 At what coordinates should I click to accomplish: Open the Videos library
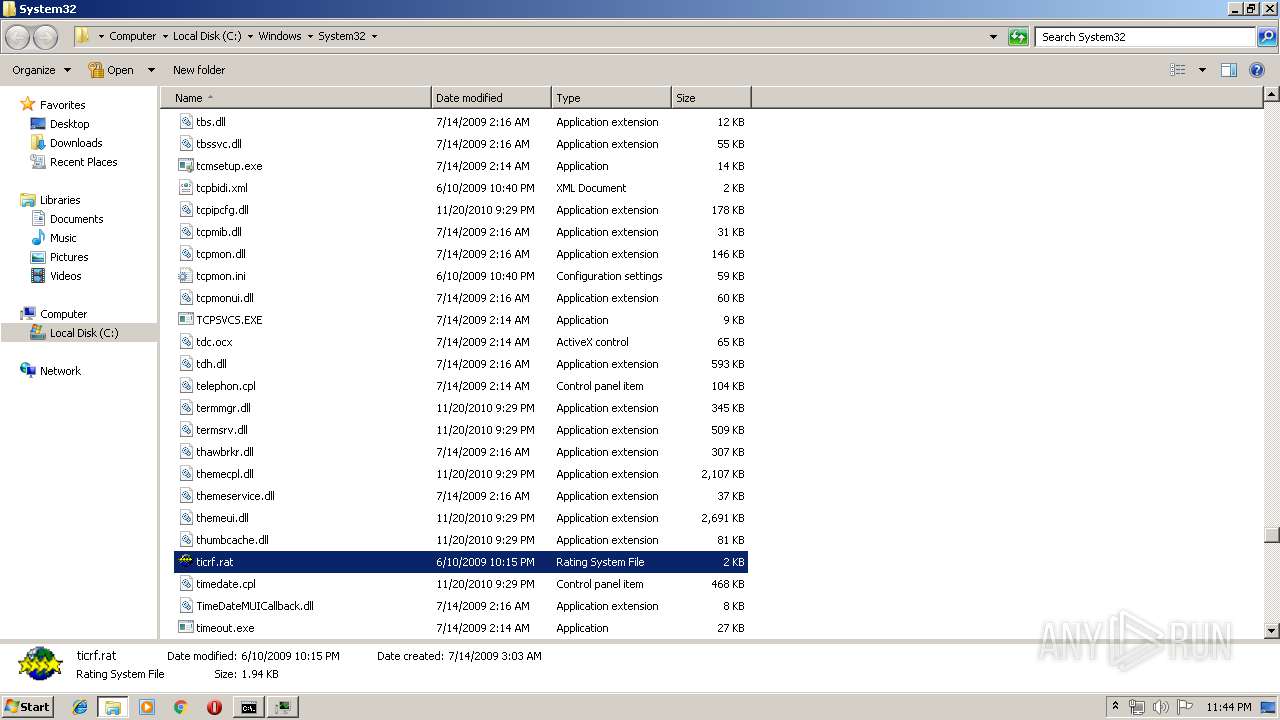tap(65, 276)
